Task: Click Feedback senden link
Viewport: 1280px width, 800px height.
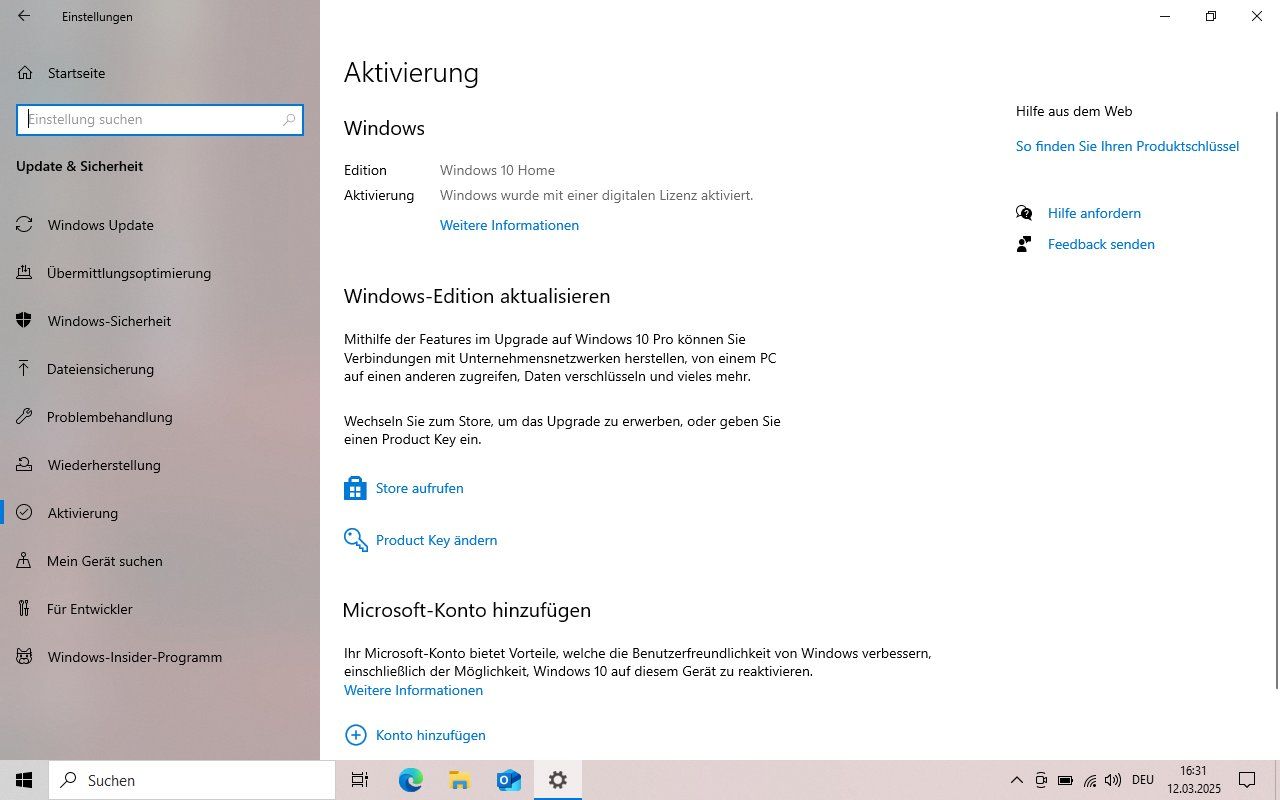Action: (1101, 244)
